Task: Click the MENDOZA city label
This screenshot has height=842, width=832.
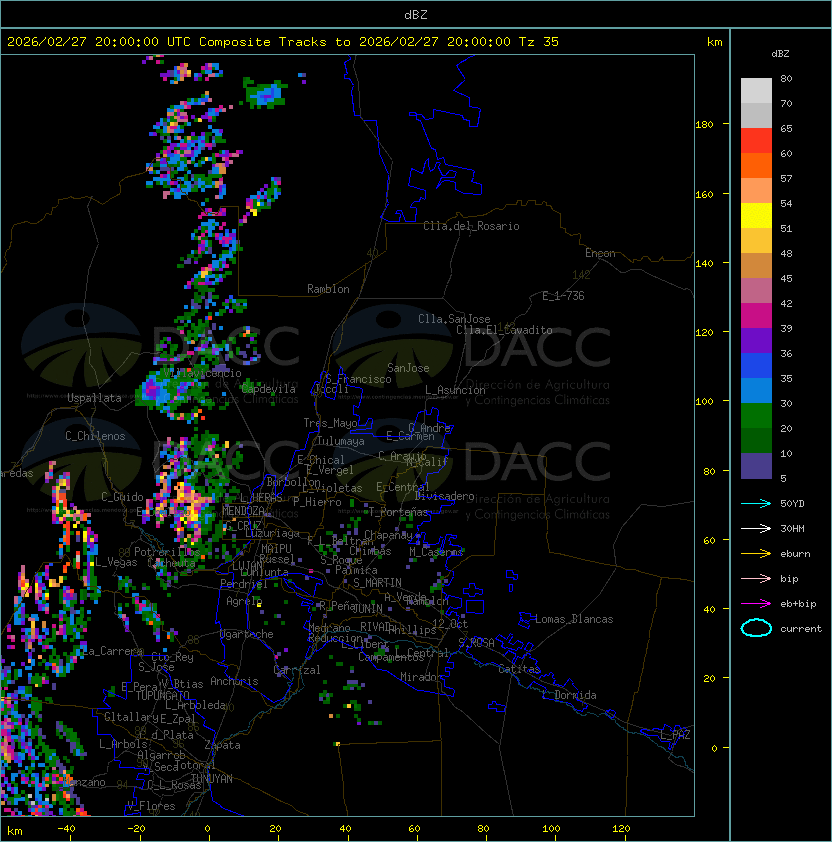Action: [x=243, y=511]
